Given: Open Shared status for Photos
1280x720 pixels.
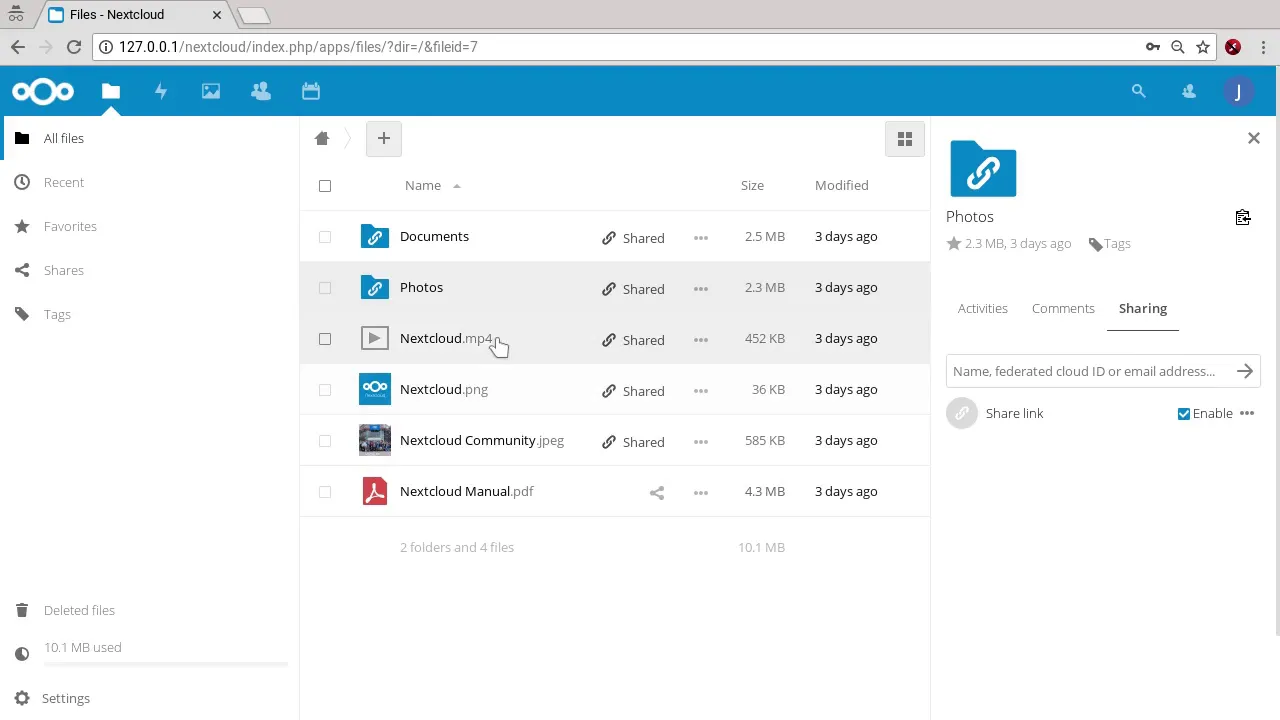Looking at the screenshot, I should [x=633, y=289].
